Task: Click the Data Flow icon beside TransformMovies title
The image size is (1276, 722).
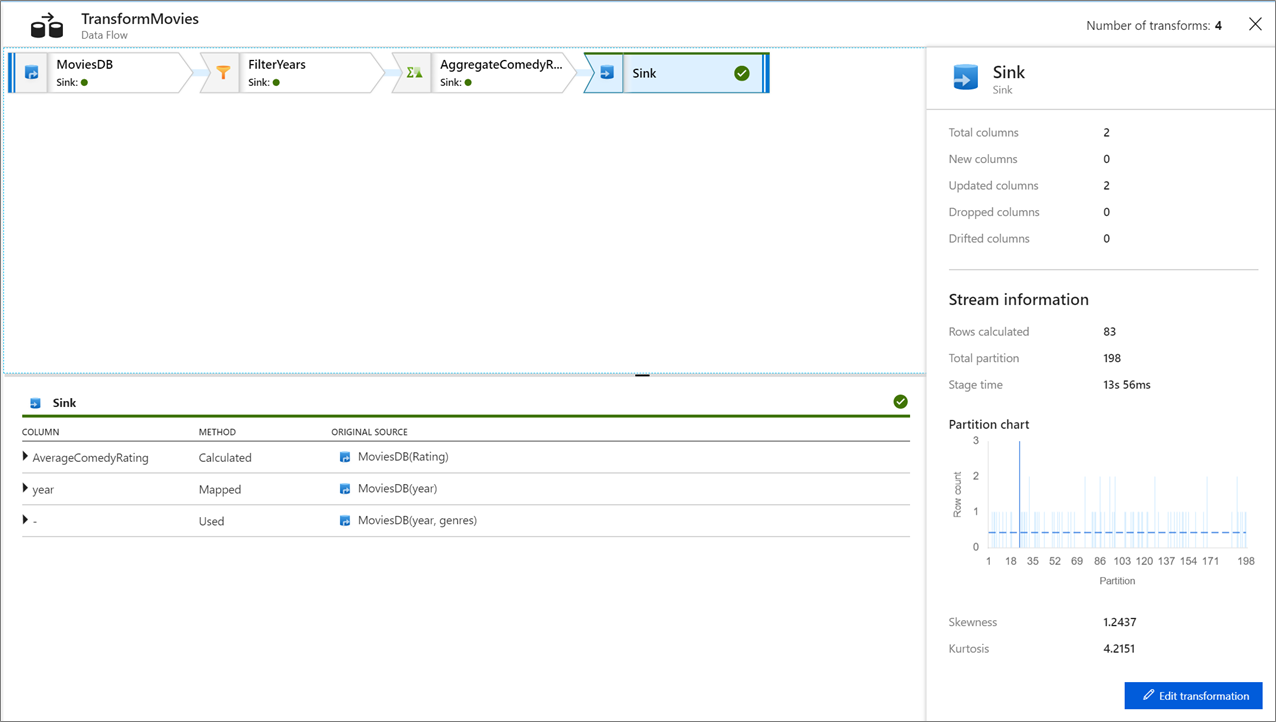Action: point(45,24)
